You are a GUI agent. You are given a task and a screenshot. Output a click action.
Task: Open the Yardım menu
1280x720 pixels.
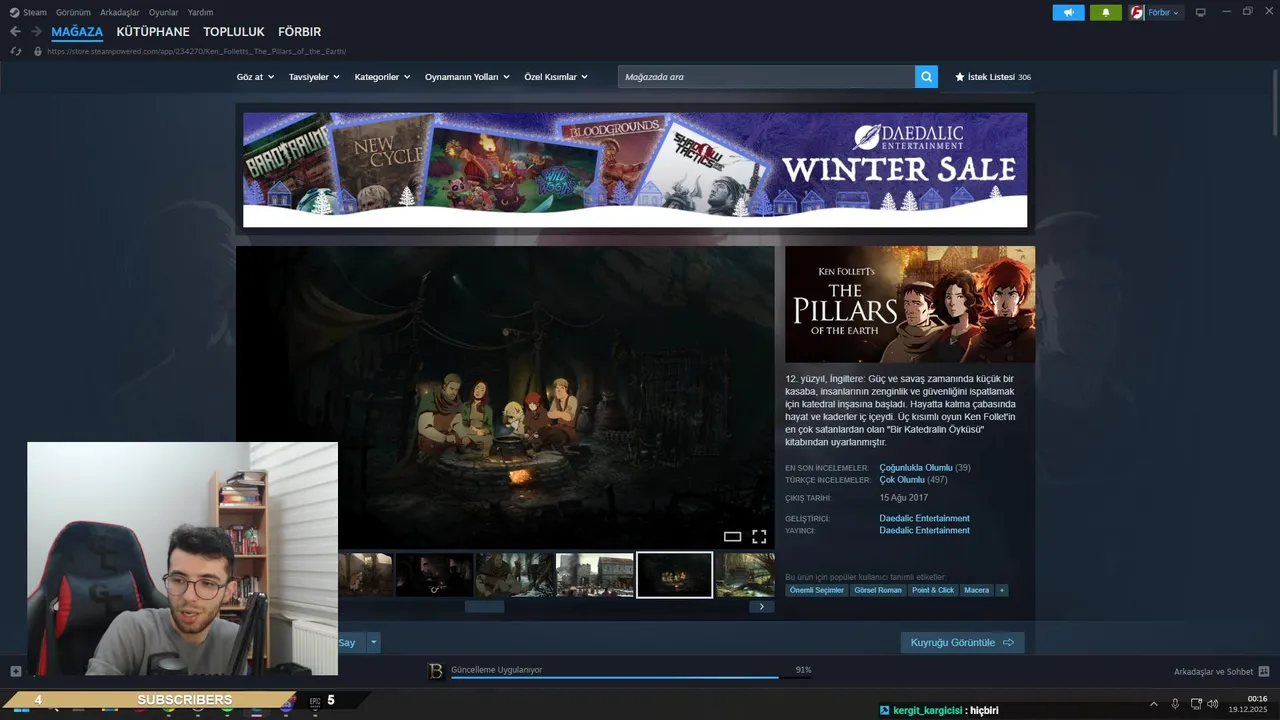coord(200,12)
